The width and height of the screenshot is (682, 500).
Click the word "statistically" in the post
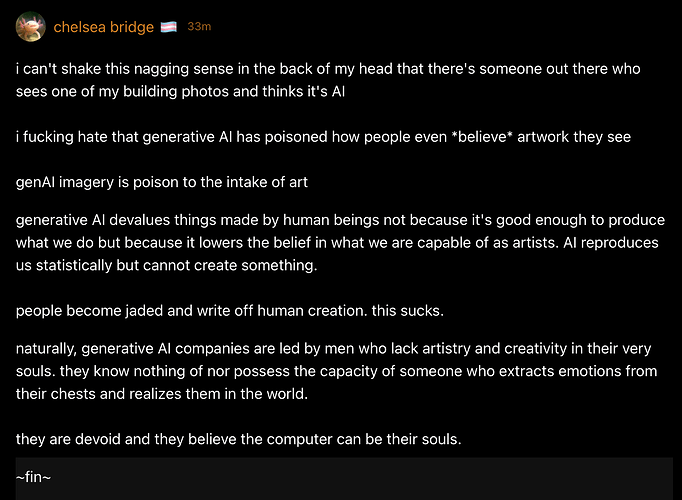[74, 265]
